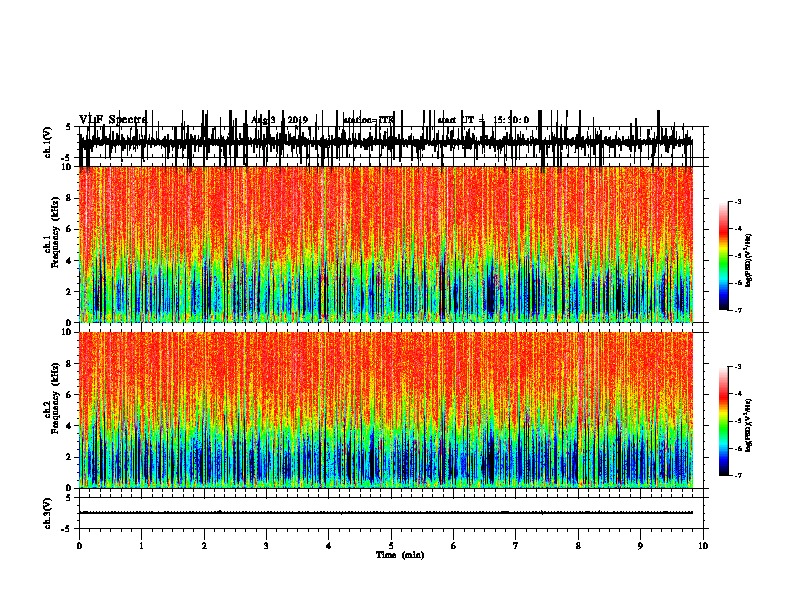Screen dimensions: 792x612
Task: Click the time axis tick label '2'
Action: pyautogui.click(x=204, y=545)
